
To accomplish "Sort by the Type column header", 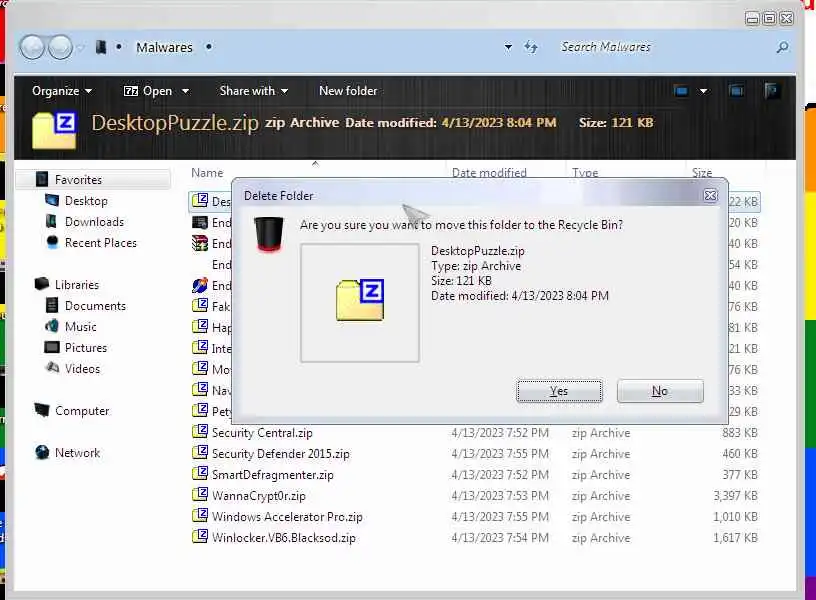I will coord(585,173).
